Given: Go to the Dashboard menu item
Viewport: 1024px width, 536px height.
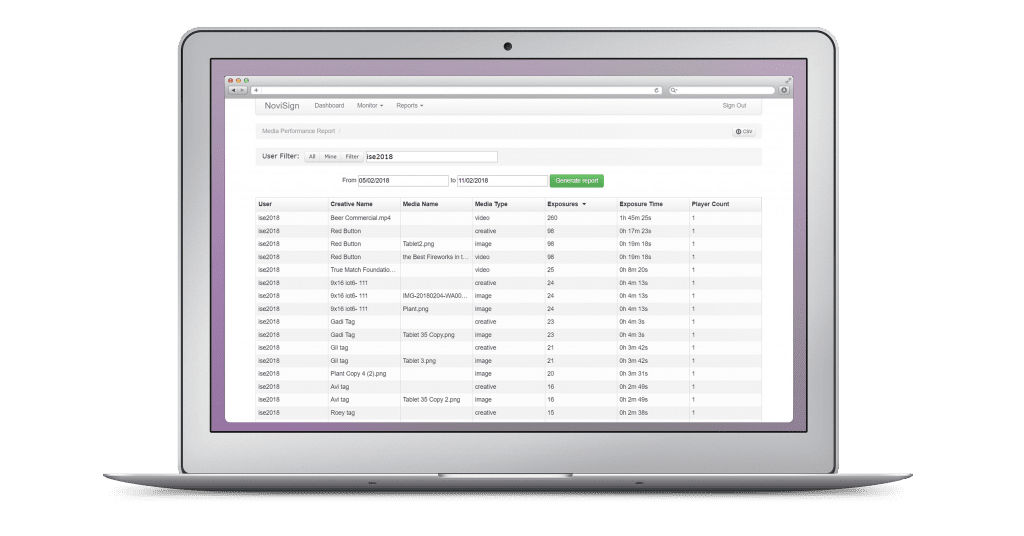Looking at the screenshot, I should [x=329, y=105].
